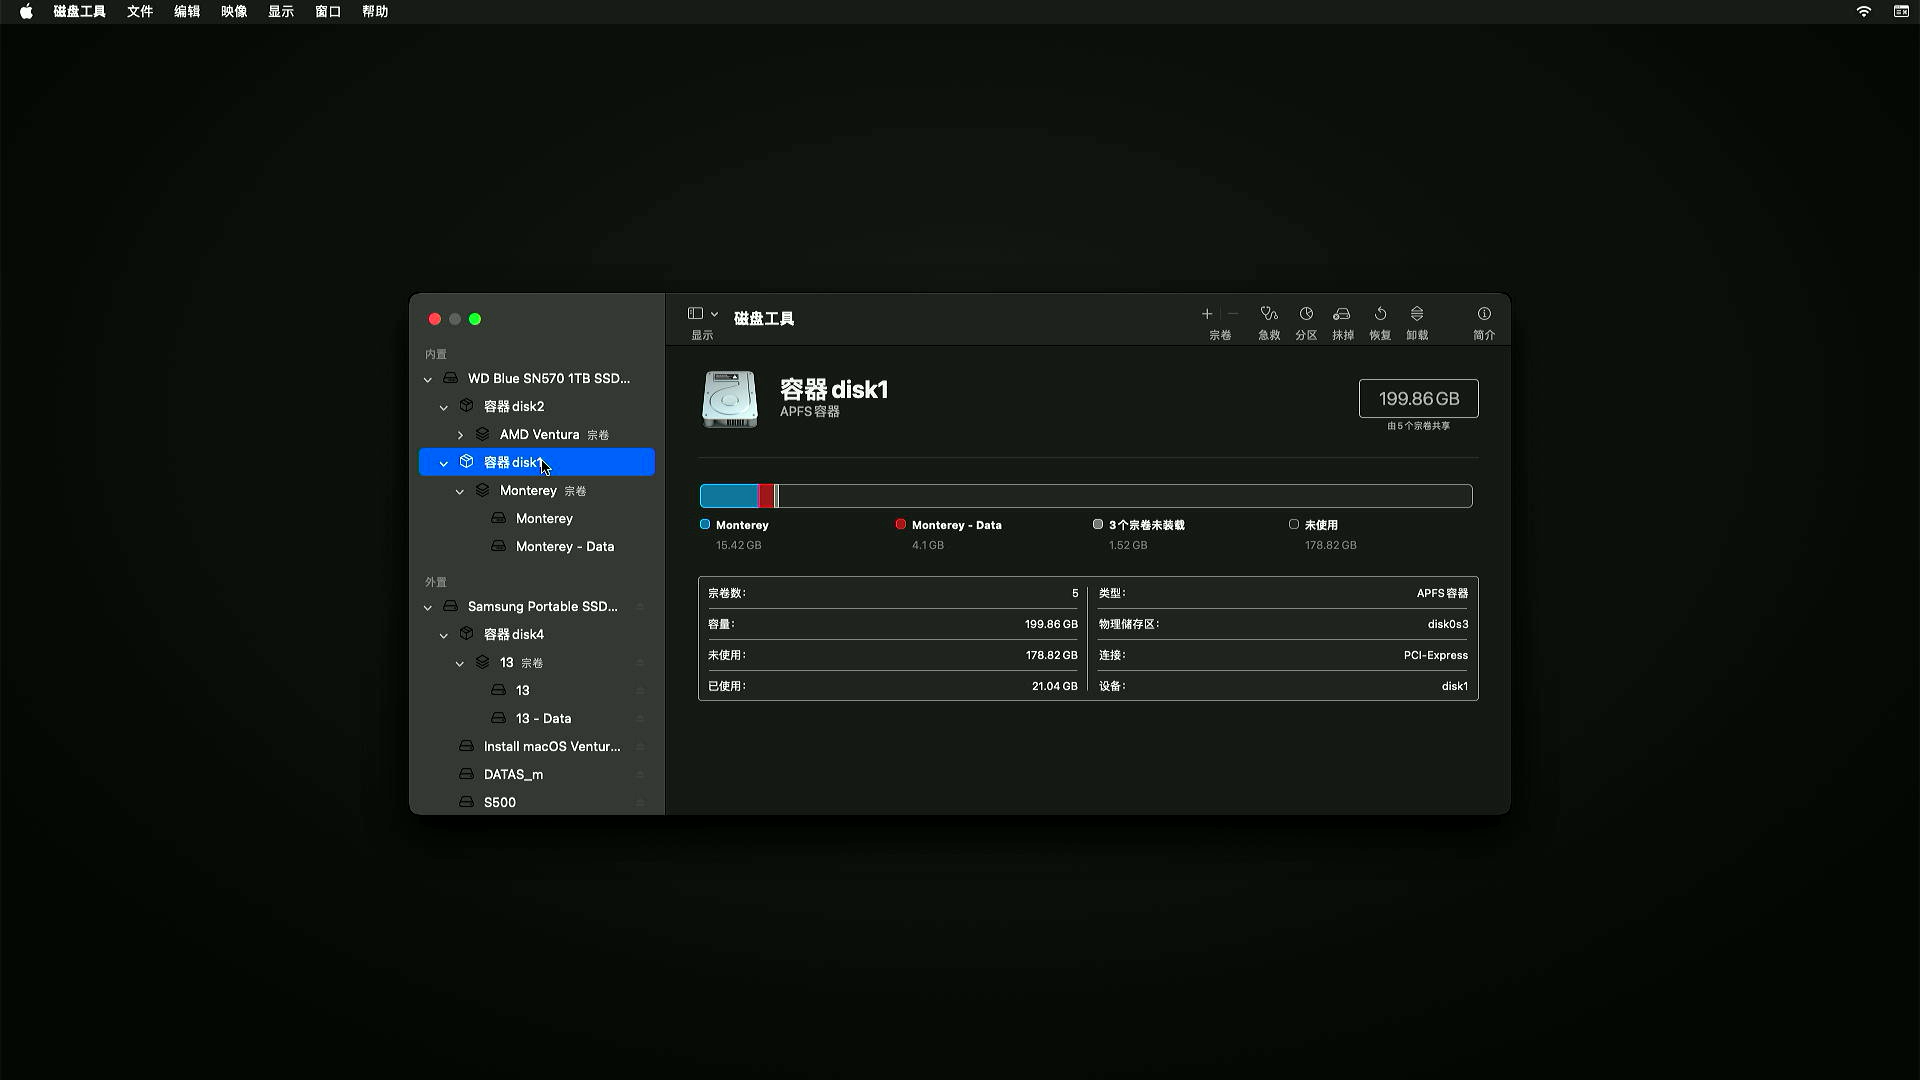The image size is (1920, 1080).
Task: Click the sidebar 显示 view toggle icon
Action: point(695,314)
